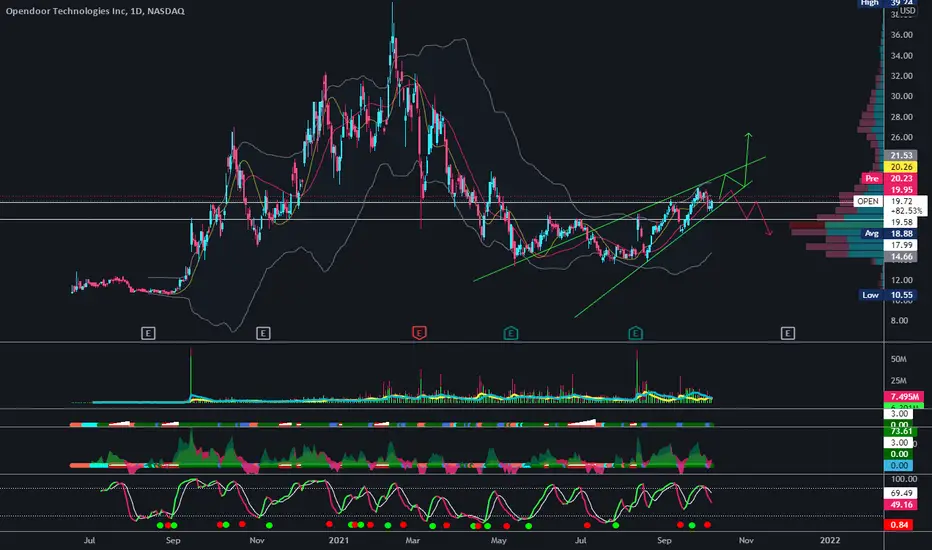Click the May label on time axis
932x550 pixels.
tap(499, 540)
